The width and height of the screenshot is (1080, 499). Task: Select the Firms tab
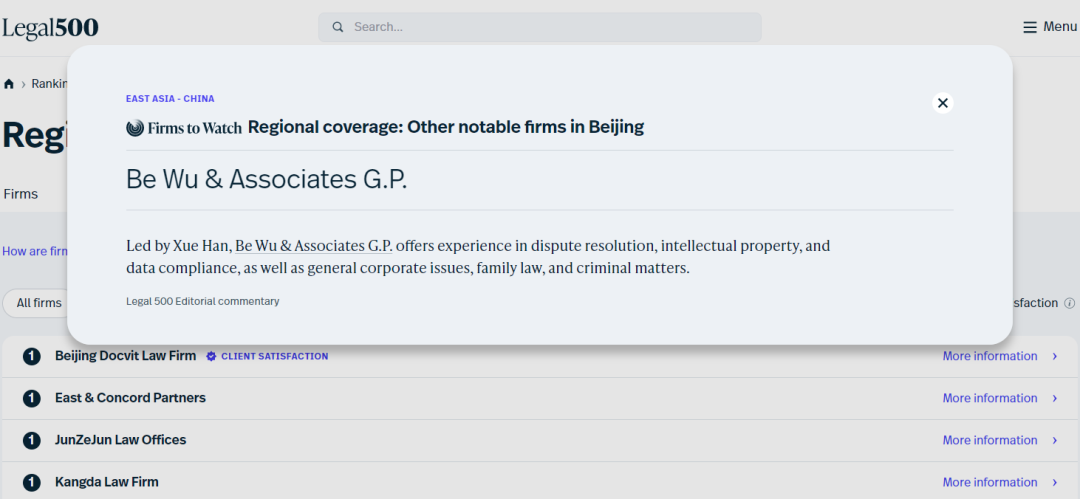[21, 194]
